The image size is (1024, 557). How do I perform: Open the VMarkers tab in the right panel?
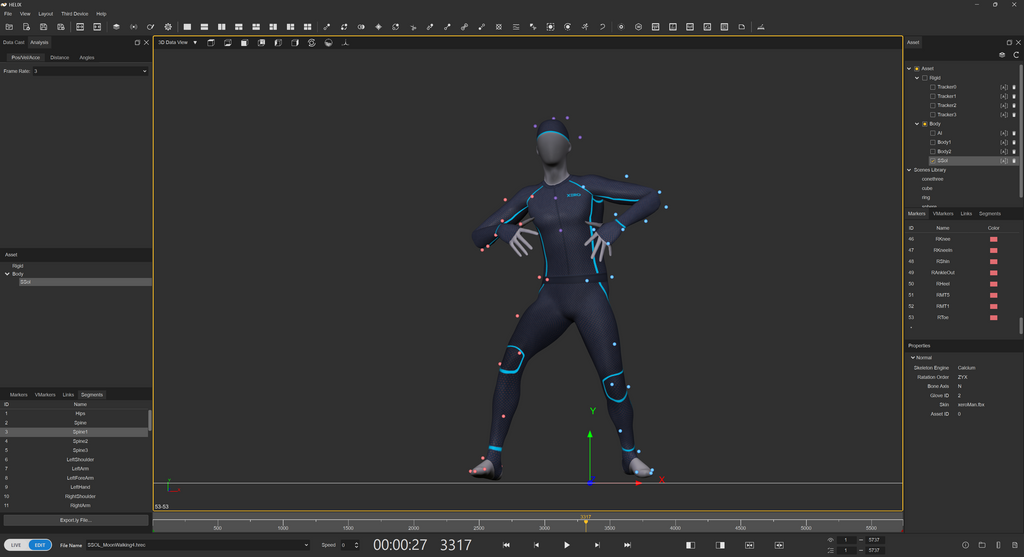coord(943,214)
